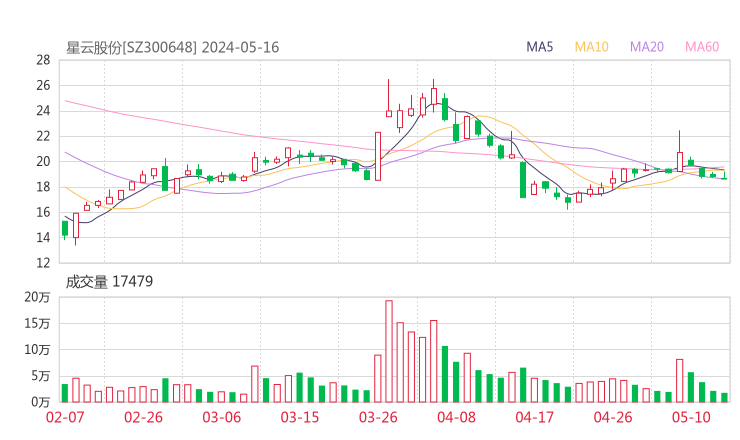Pick the 04-08 date on the timeline
This screenshot has width=740, height=440.
pyautogui.click(x=456, y=418)
